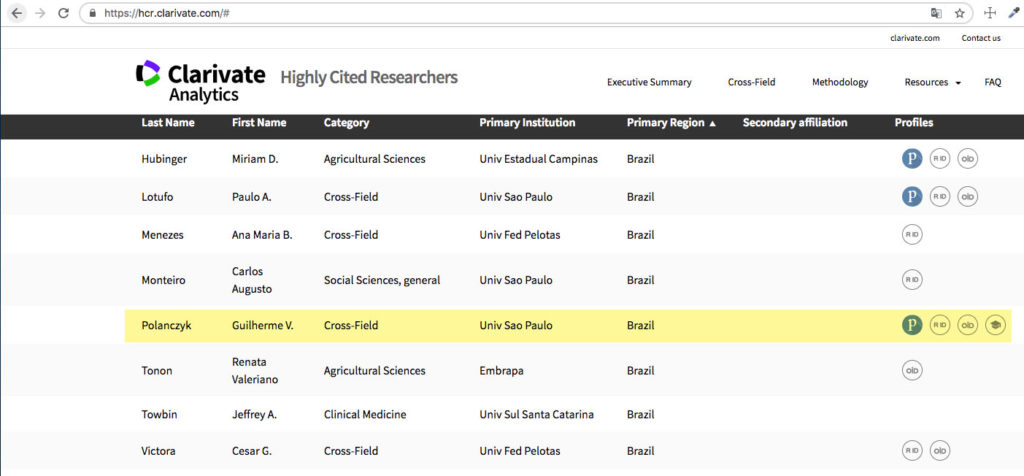
Task: Reload the current page
Action: [63, 13]
